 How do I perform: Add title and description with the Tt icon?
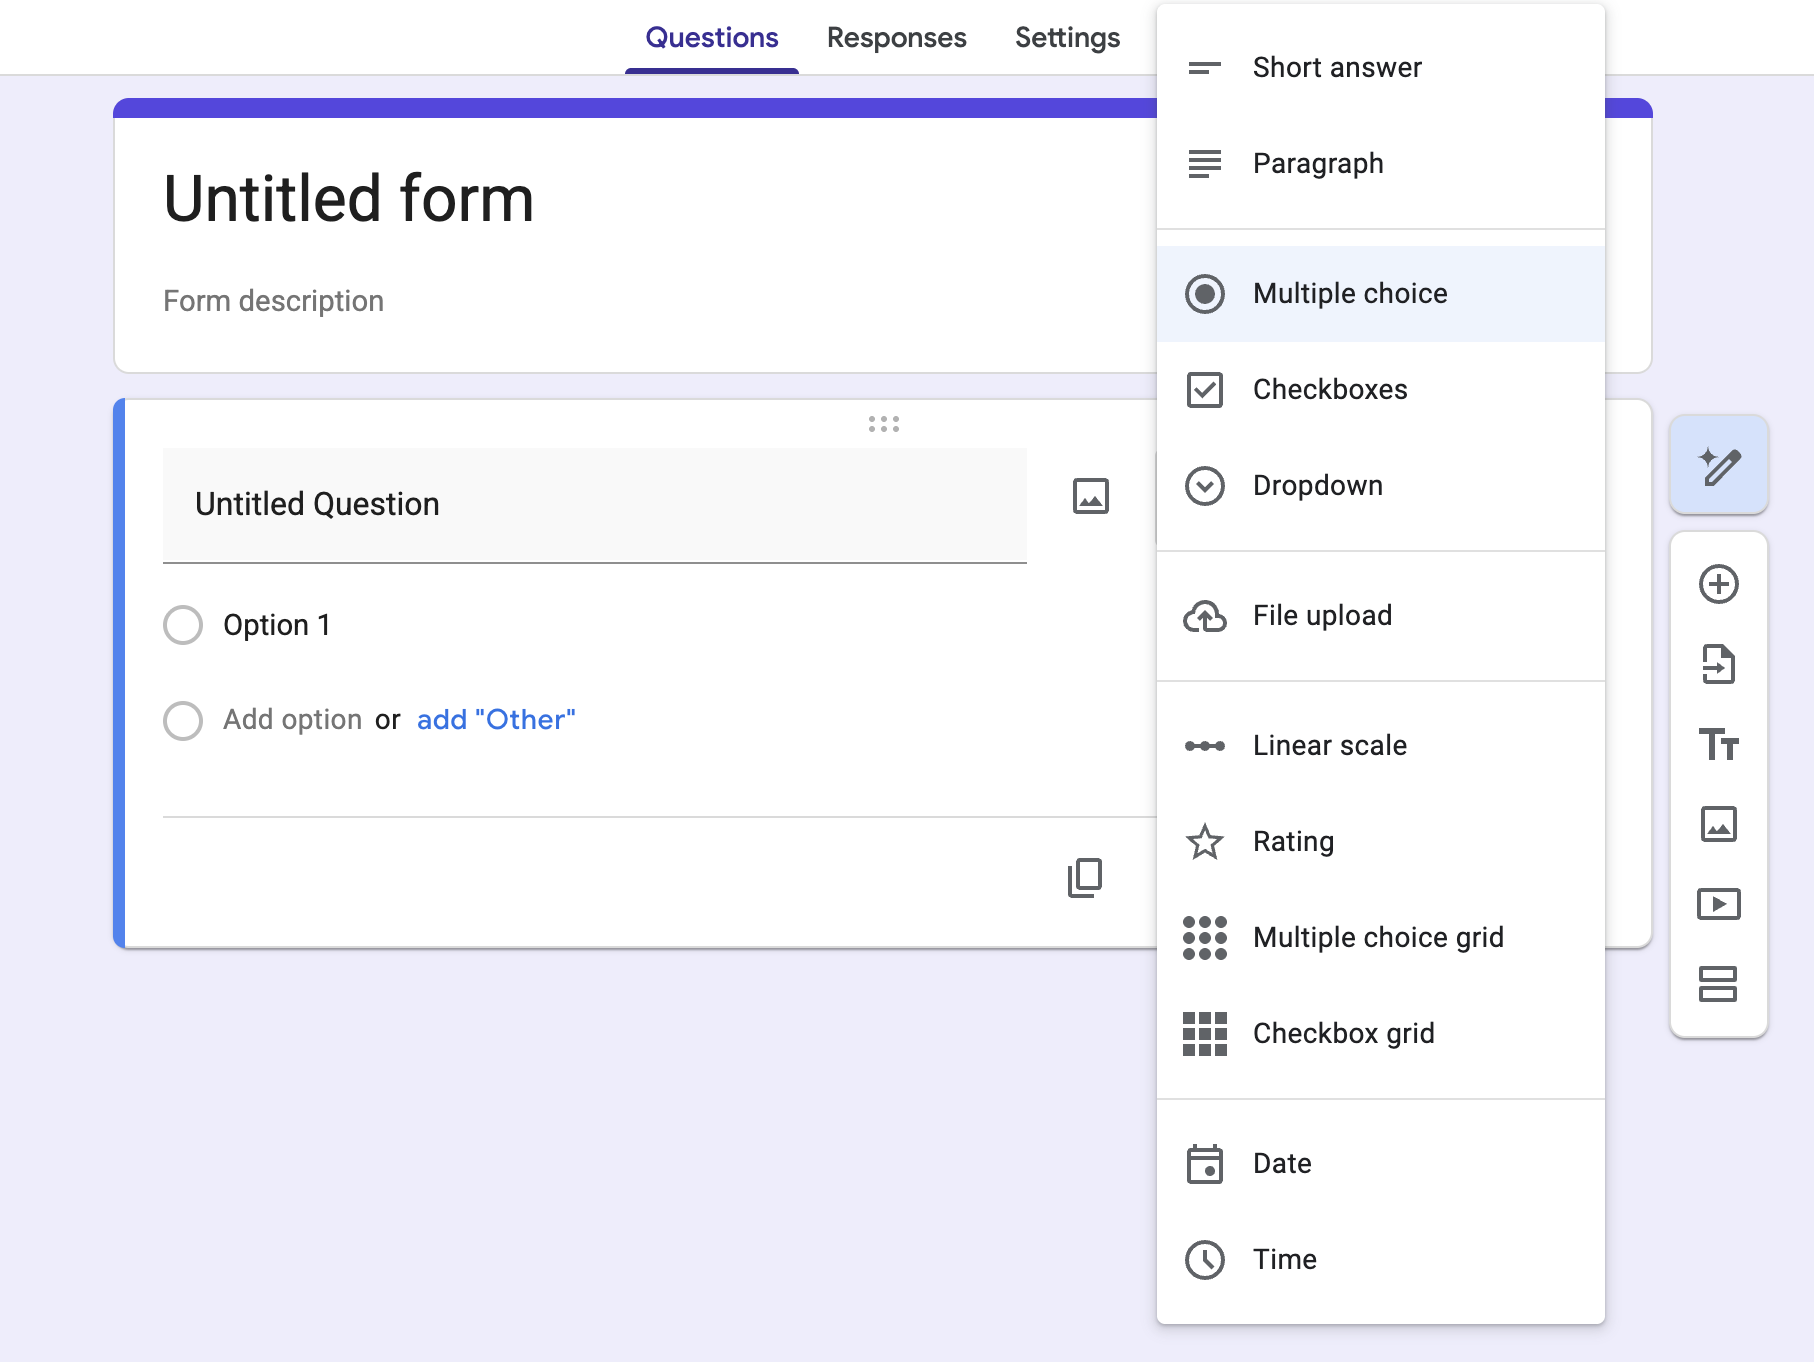[1719, 745]
